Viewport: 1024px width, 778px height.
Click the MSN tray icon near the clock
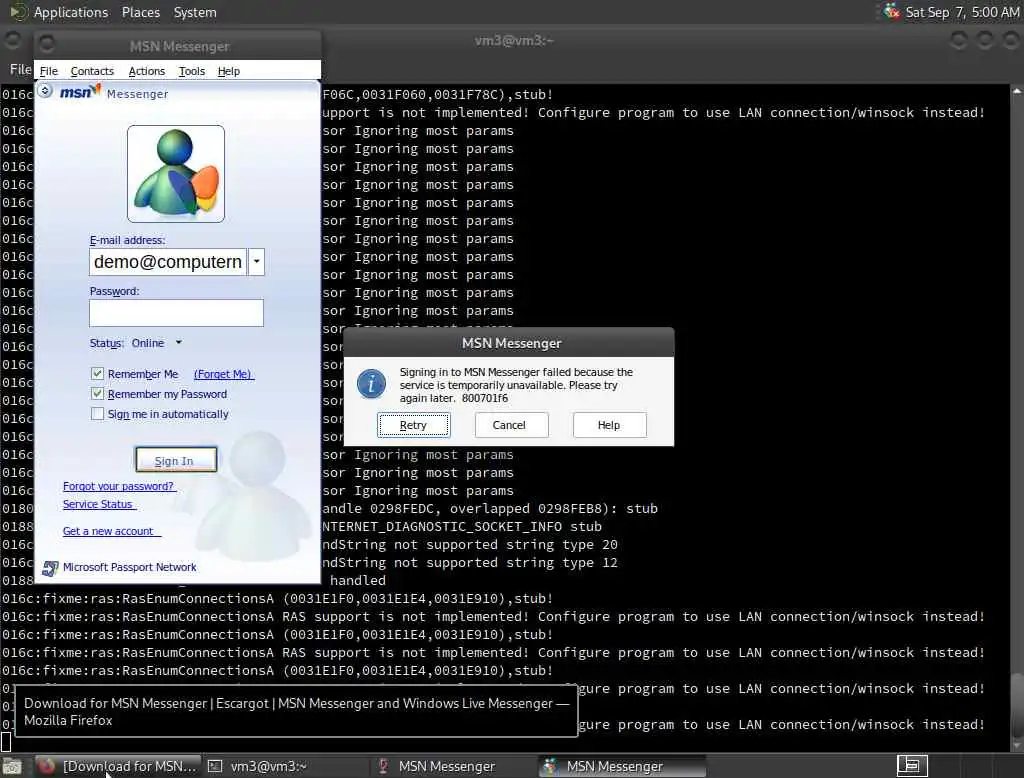(x=891, y=11)
